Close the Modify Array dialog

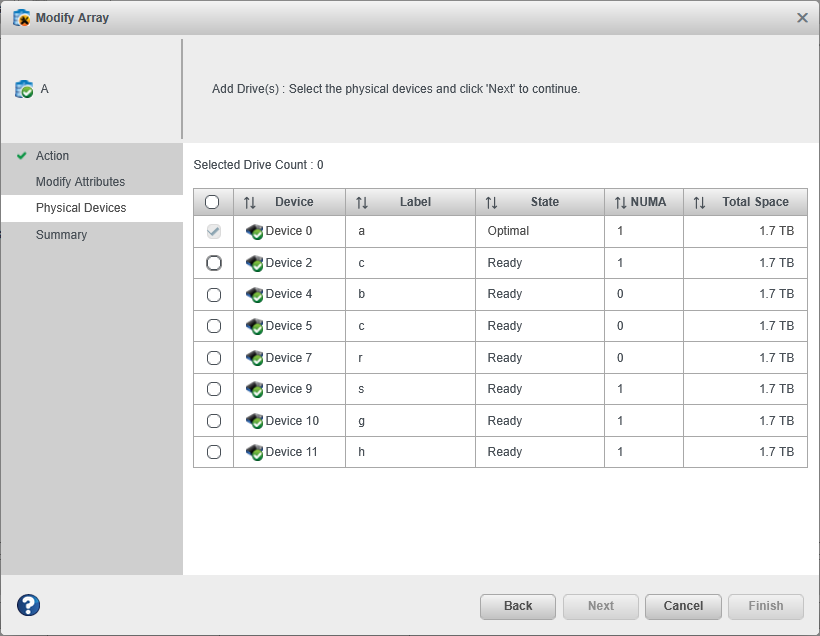coord(802,18)
